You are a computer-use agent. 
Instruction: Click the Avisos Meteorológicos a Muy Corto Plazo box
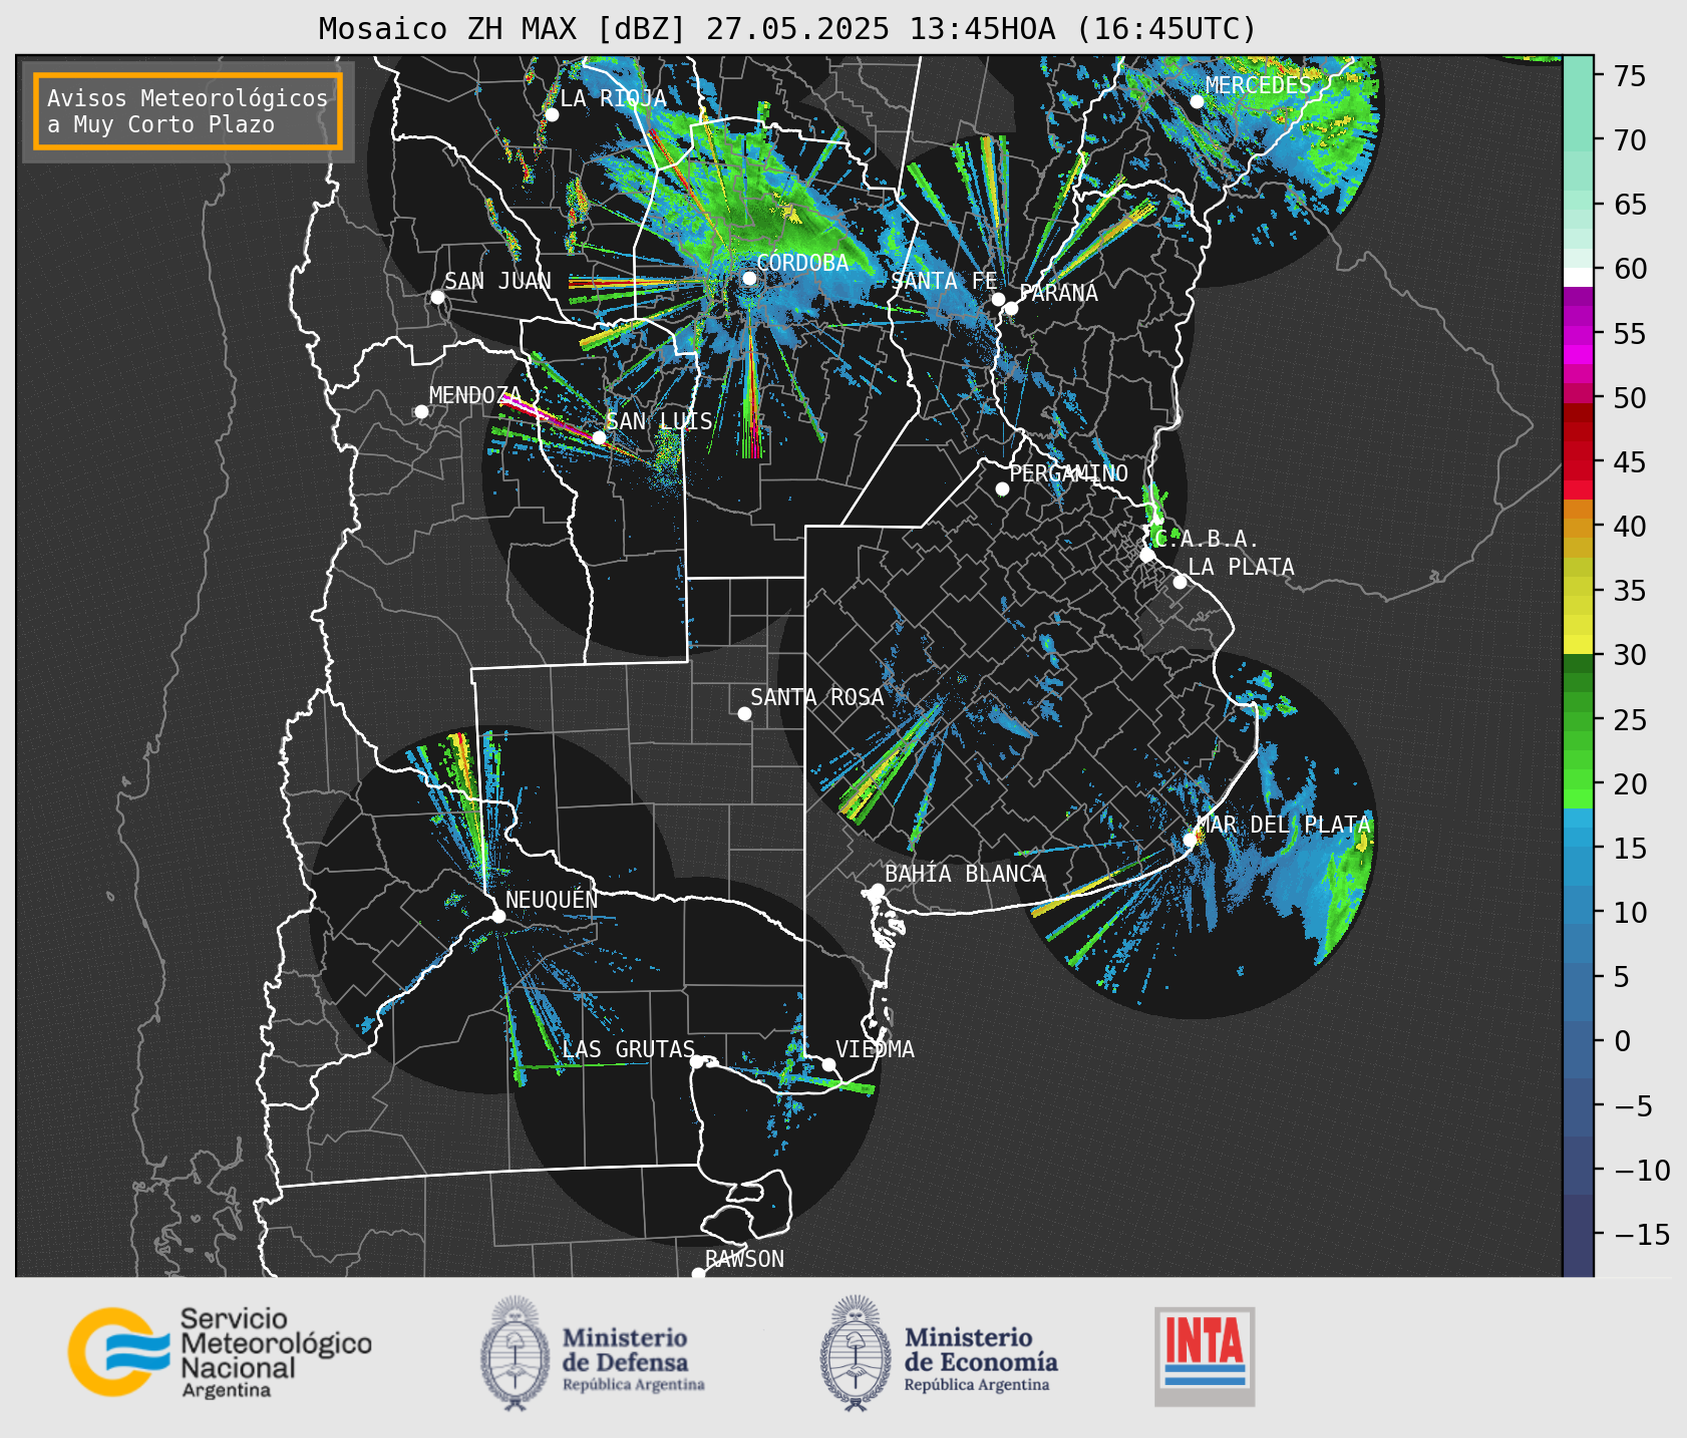pyautogui.click(x=188, y=111)
